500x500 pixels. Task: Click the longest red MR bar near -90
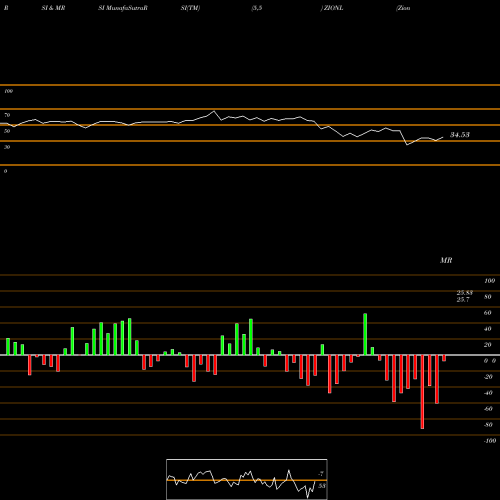422,392
